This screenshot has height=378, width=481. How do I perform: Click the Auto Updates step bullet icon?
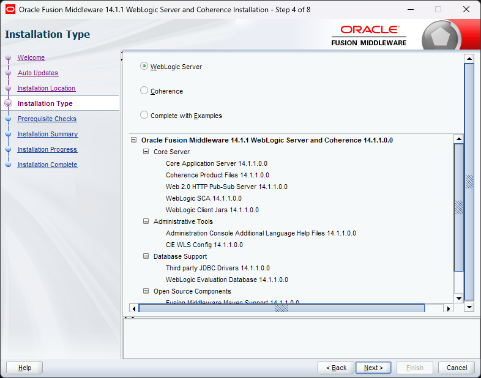[8, 73]
